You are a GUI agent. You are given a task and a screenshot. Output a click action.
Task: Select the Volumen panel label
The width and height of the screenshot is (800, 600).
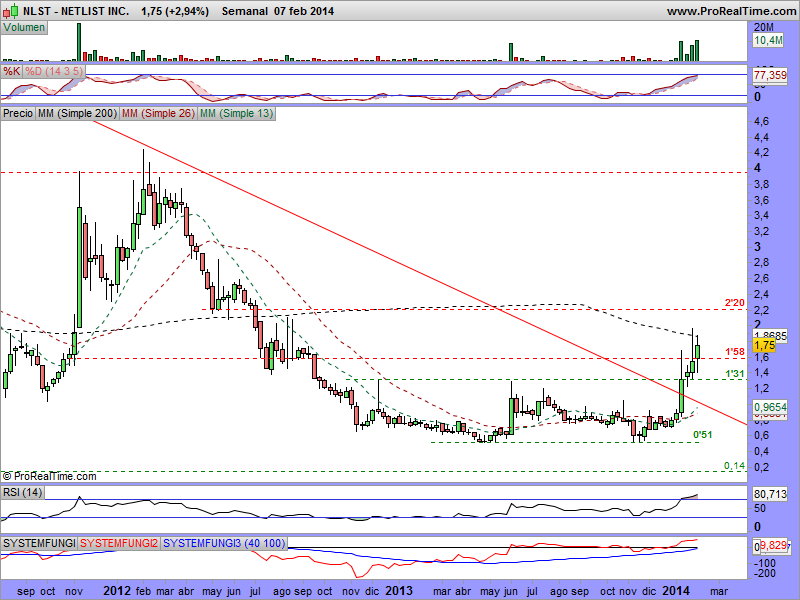point(24,28)
